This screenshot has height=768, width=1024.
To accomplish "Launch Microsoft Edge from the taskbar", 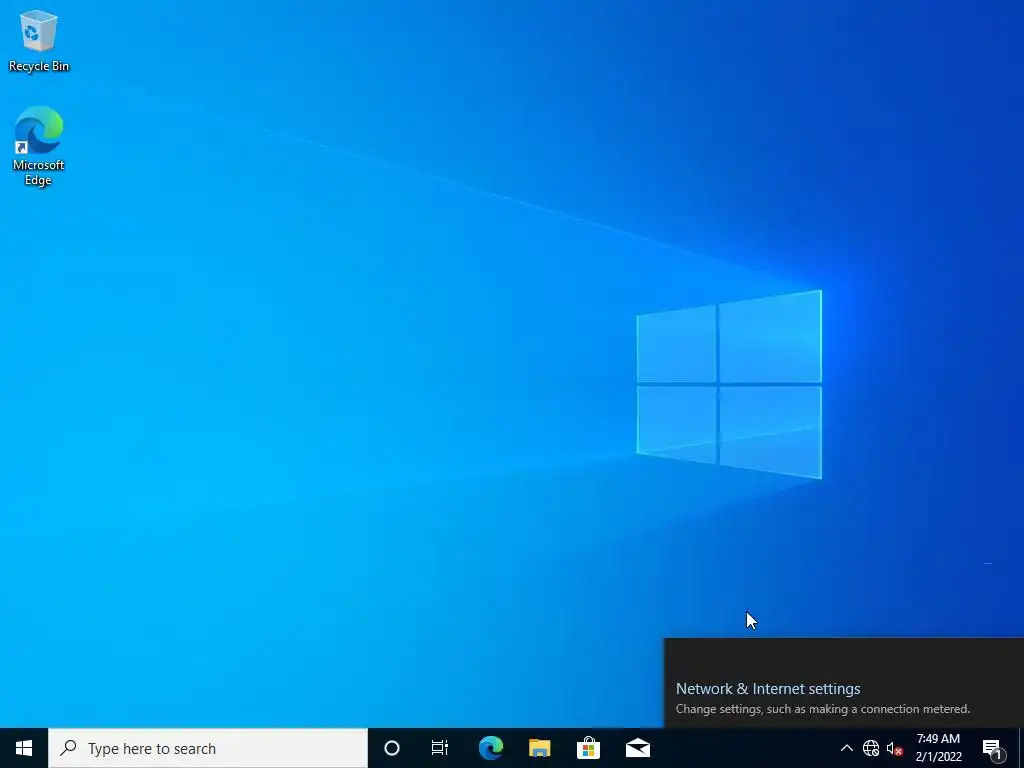I will pos(490,748).
